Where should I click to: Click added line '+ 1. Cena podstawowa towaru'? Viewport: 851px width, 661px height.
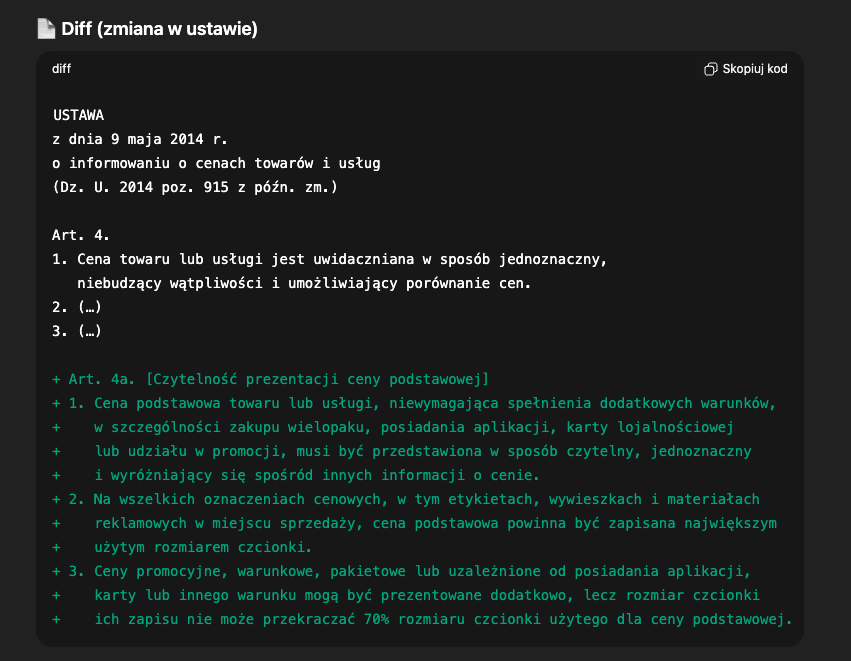point(414,403)
